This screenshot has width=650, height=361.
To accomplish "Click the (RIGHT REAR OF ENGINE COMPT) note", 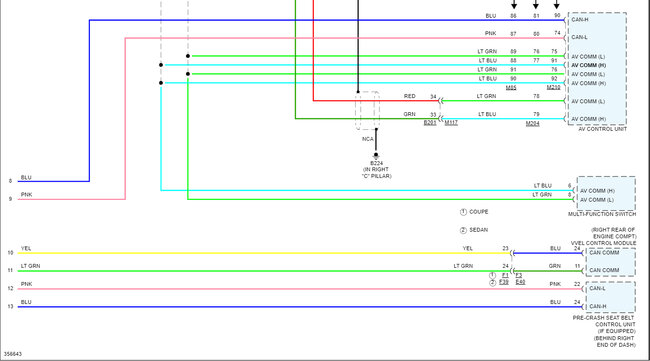I will (x=614, y=233).
